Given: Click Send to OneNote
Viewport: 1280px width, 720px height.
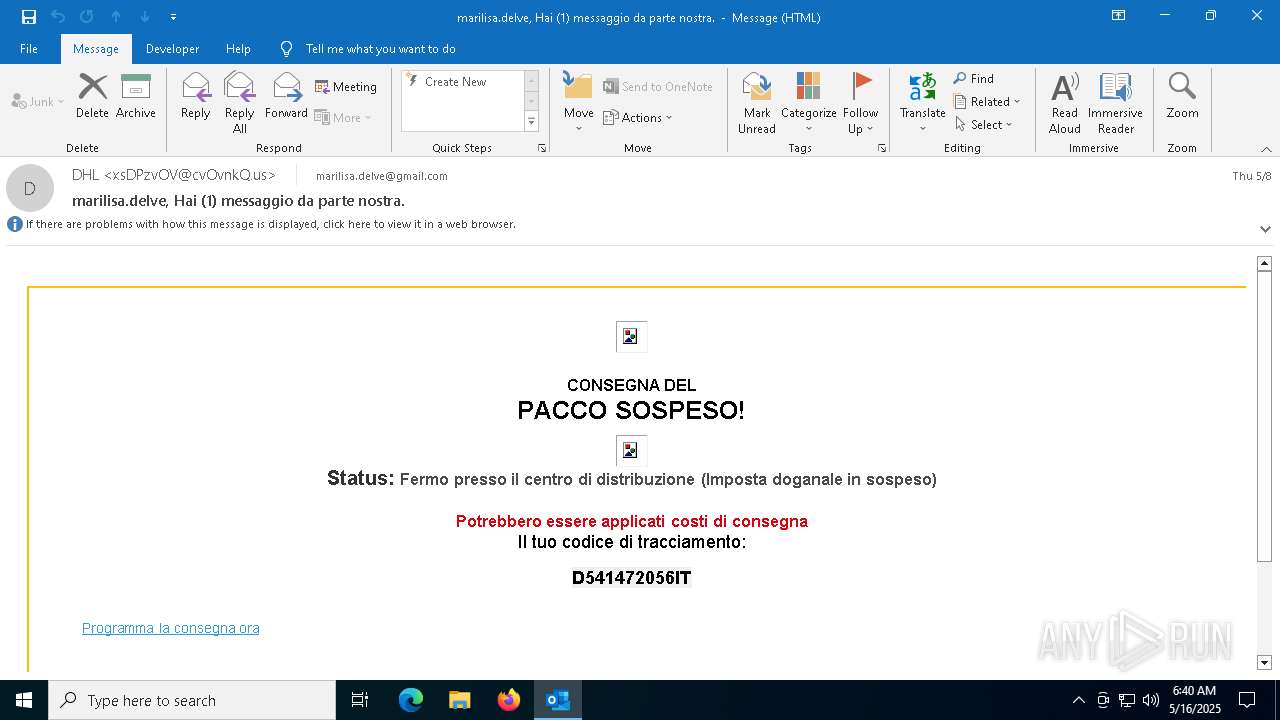Looking at the screenshot, I should point(658,87).
